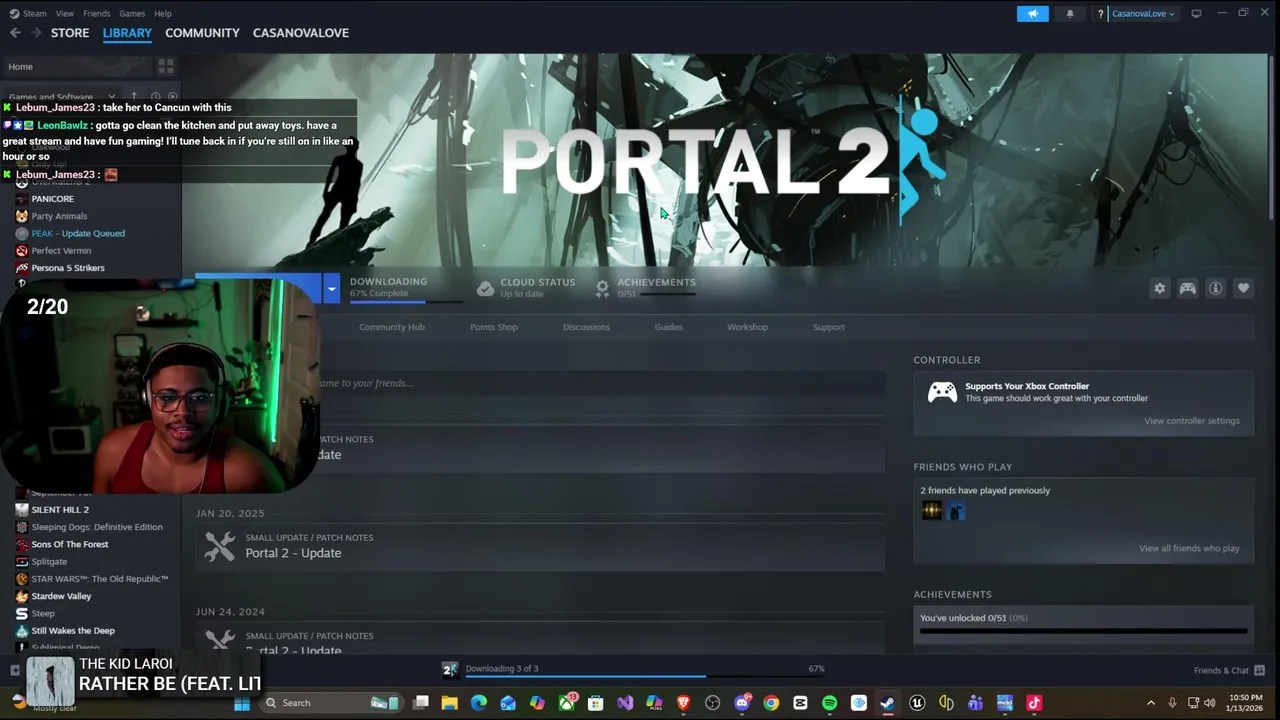Select PANICORE in the game list
The width and height of the screenshot is (1280, 720).
[52, 199]
